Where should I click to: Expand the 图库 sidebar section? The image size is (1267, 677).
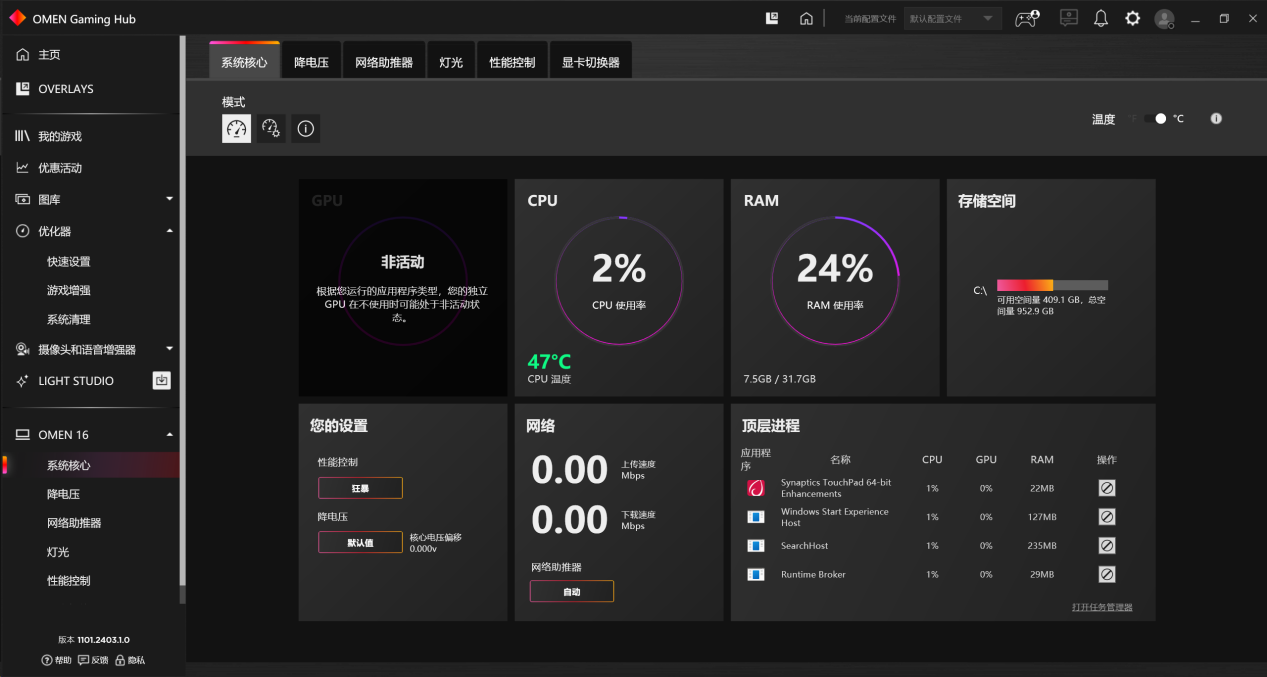pyautogui.click(x=169, y=199)
